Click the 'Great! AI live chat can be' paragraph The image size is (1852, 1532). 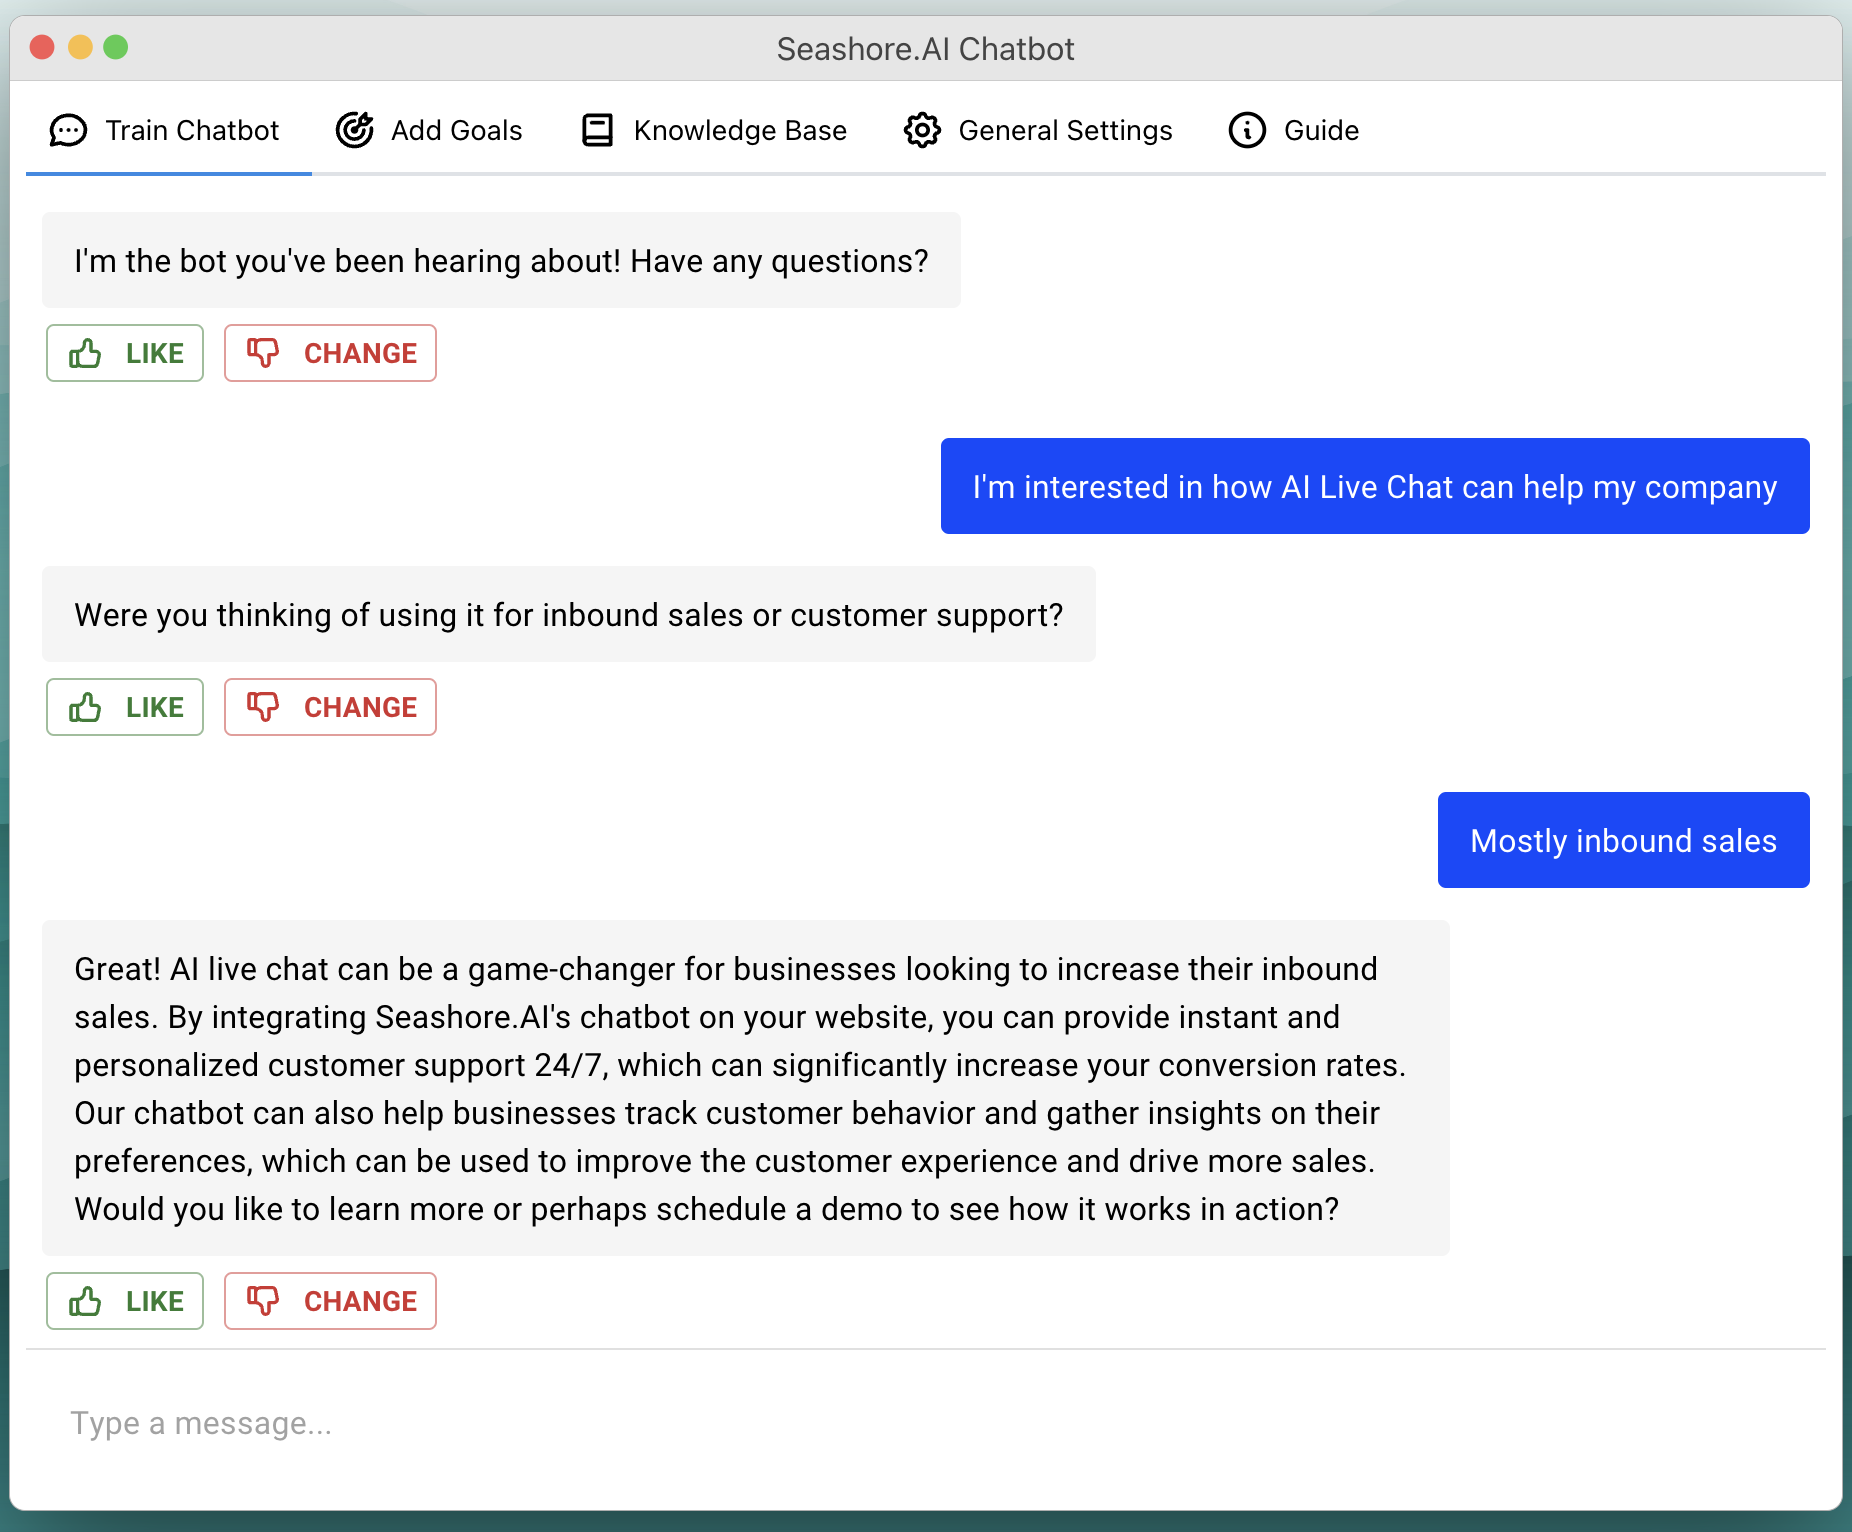coord(746,1088)
